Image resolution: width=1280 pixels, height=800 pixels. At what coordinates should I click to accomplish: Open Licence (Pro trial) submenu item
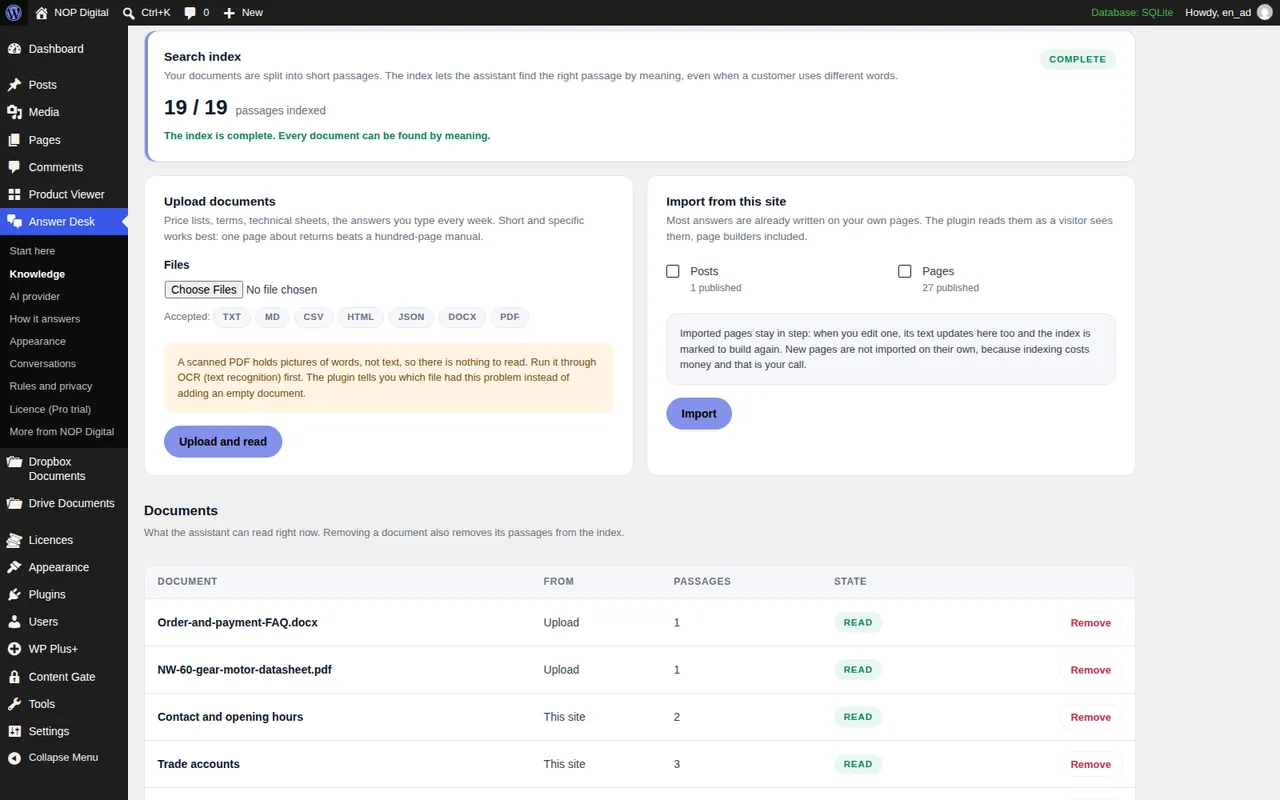pyautogui.click(x=50, y=409)
